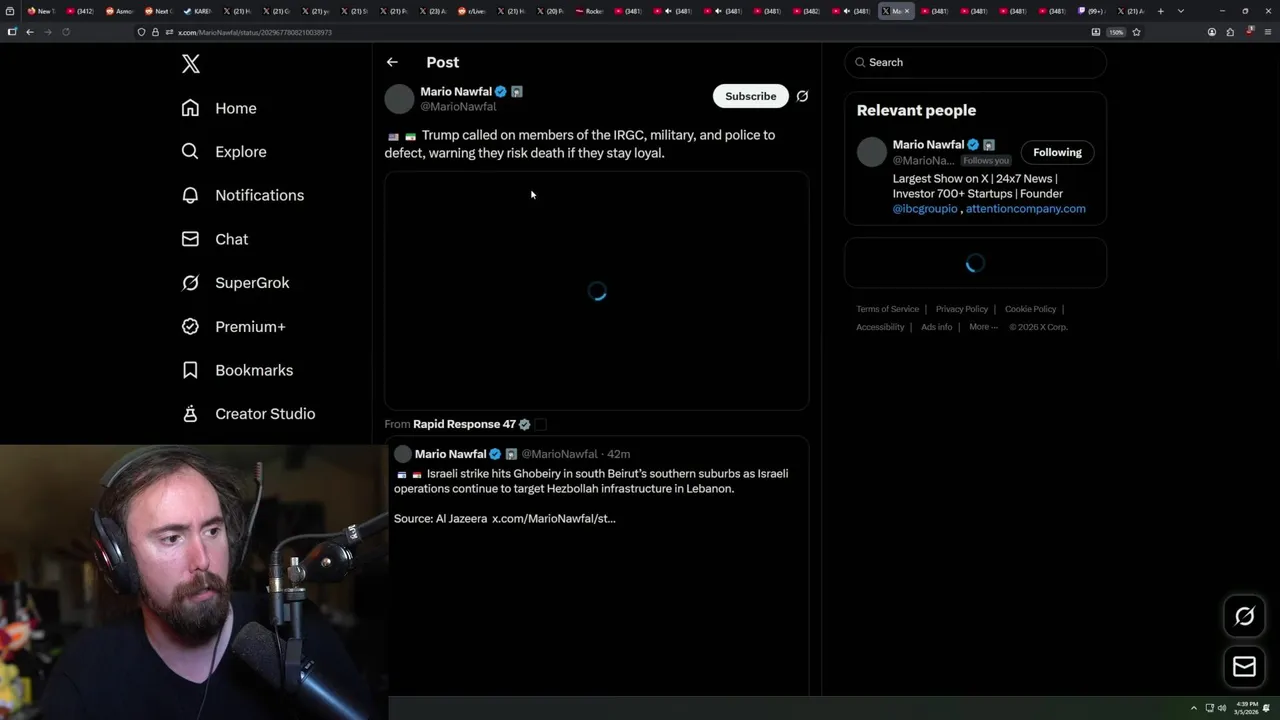Open the floating Grok button
The image size is (1280, 720).
tap(1244, 616)
